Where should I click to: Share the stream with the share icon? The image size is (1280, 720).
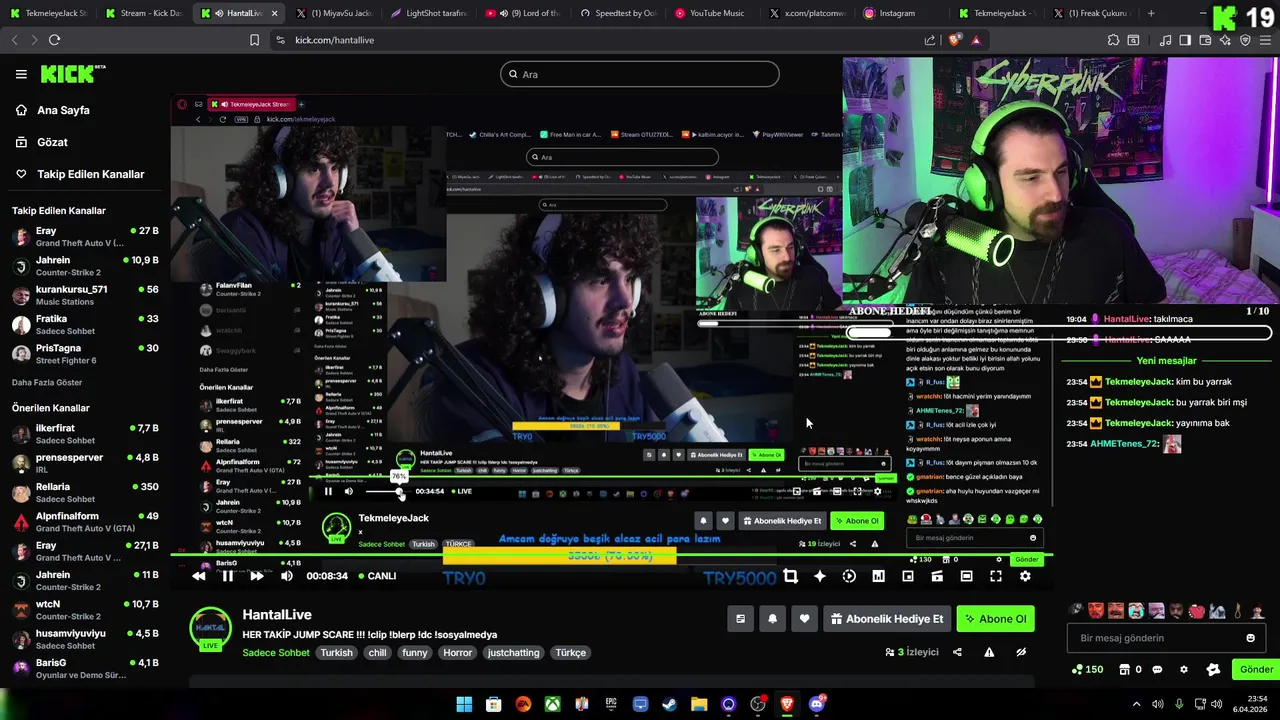[x=957, y=652]
